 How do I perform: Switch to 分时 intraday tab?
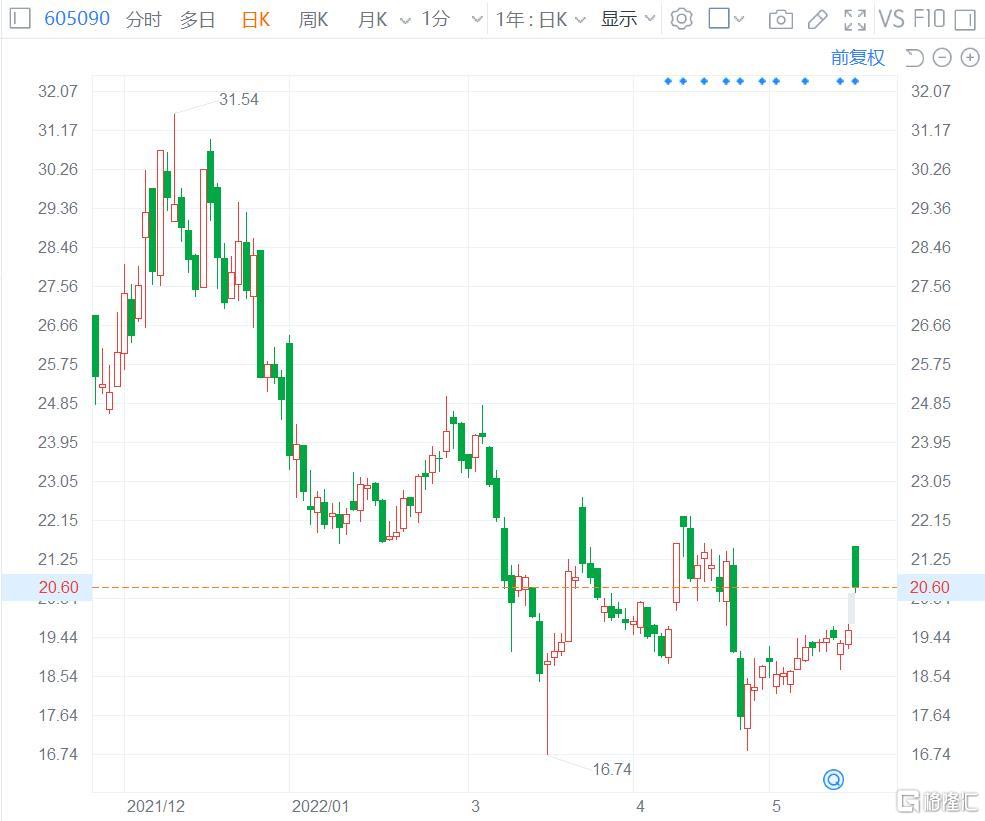pos(143,19)
